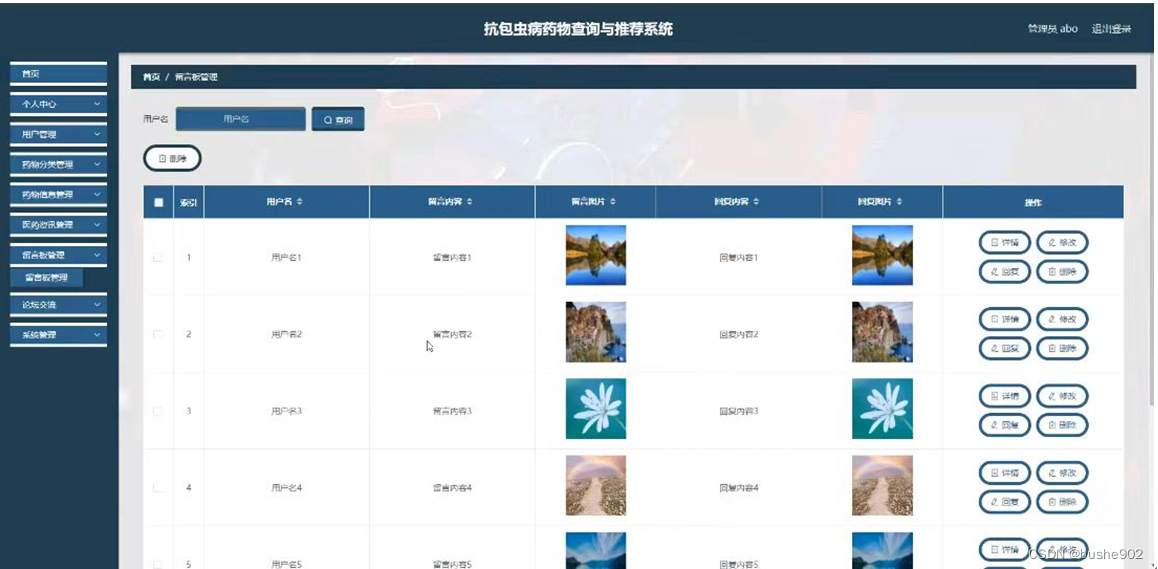Viewport: 1158px width, 569px height.
Task: Click 回复 in the 用户名3 row
Action: pos(1004,425)
